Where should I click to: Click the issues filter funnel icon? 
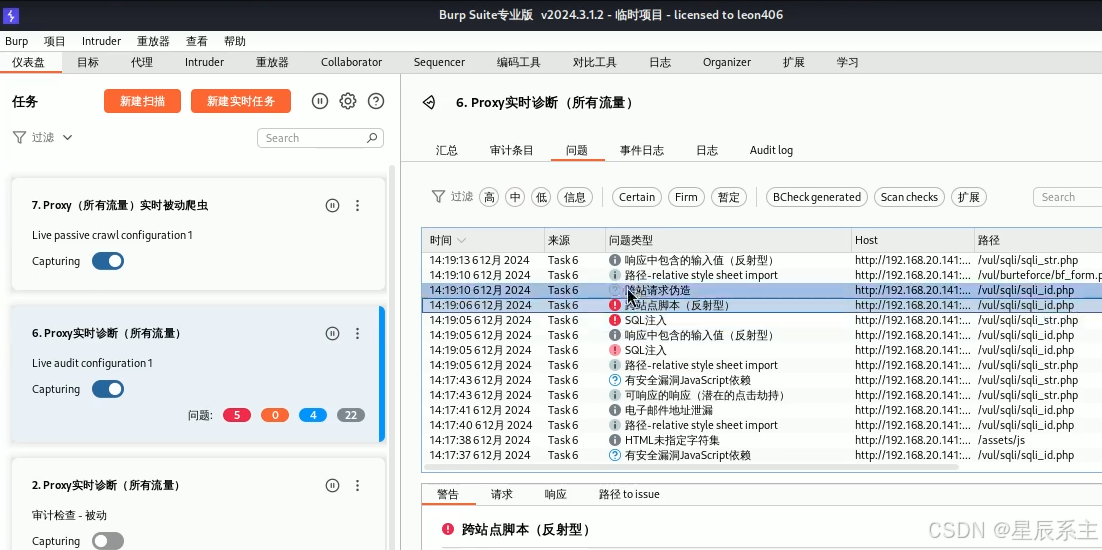(438, 197)
